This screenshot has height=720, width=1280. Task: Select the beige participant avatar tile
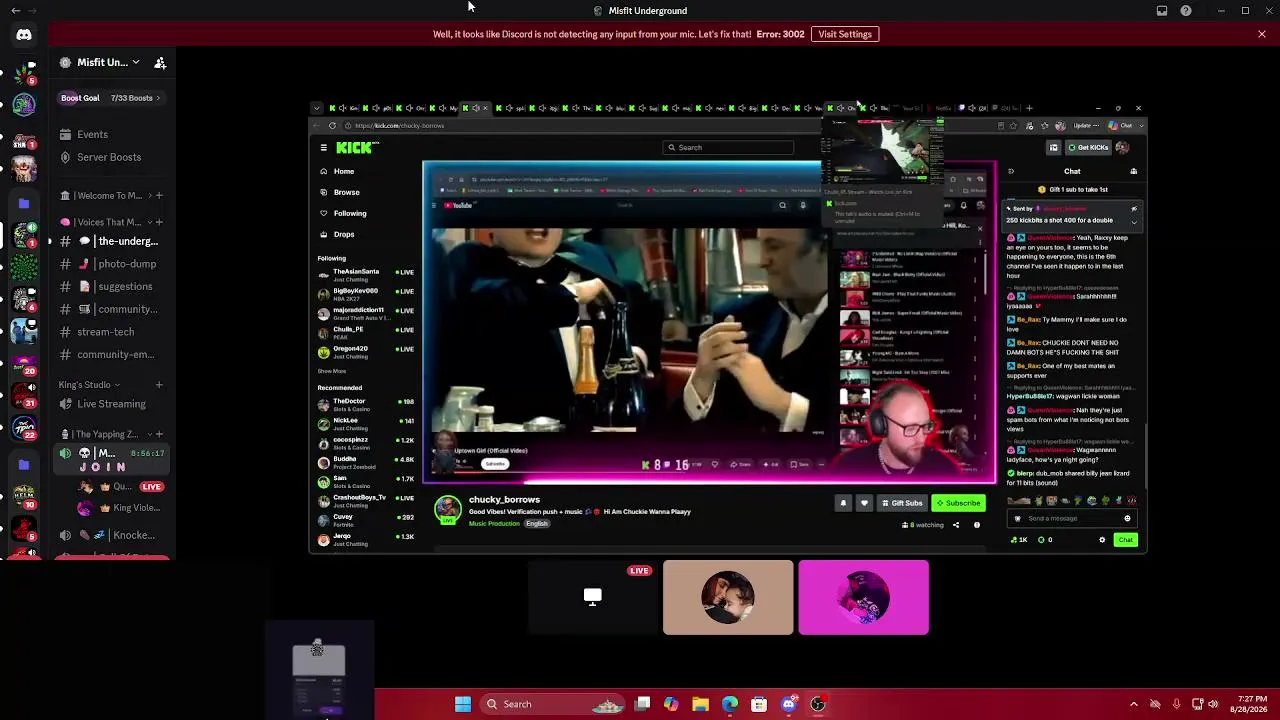[x=728, y=597]
